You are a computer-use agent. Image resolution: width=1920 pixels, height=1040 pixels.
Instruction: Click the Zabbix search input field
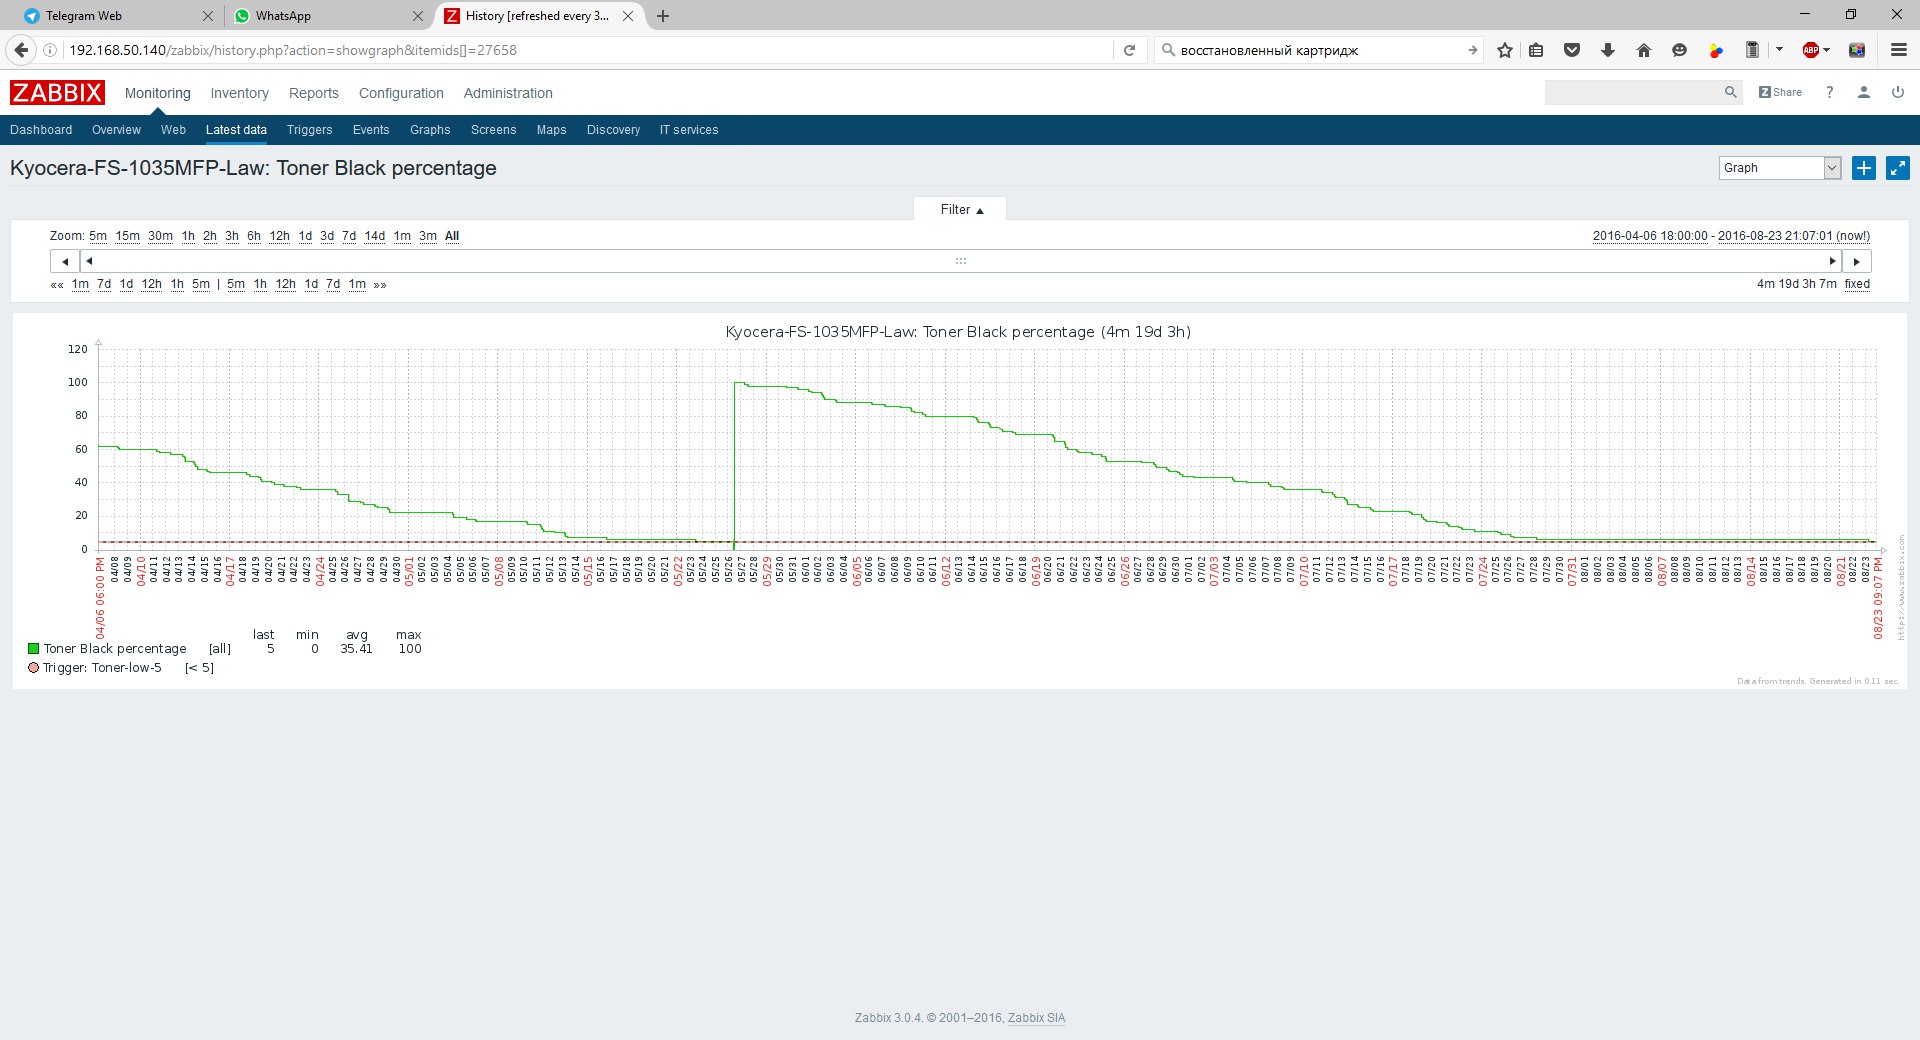coord(1633,92)
